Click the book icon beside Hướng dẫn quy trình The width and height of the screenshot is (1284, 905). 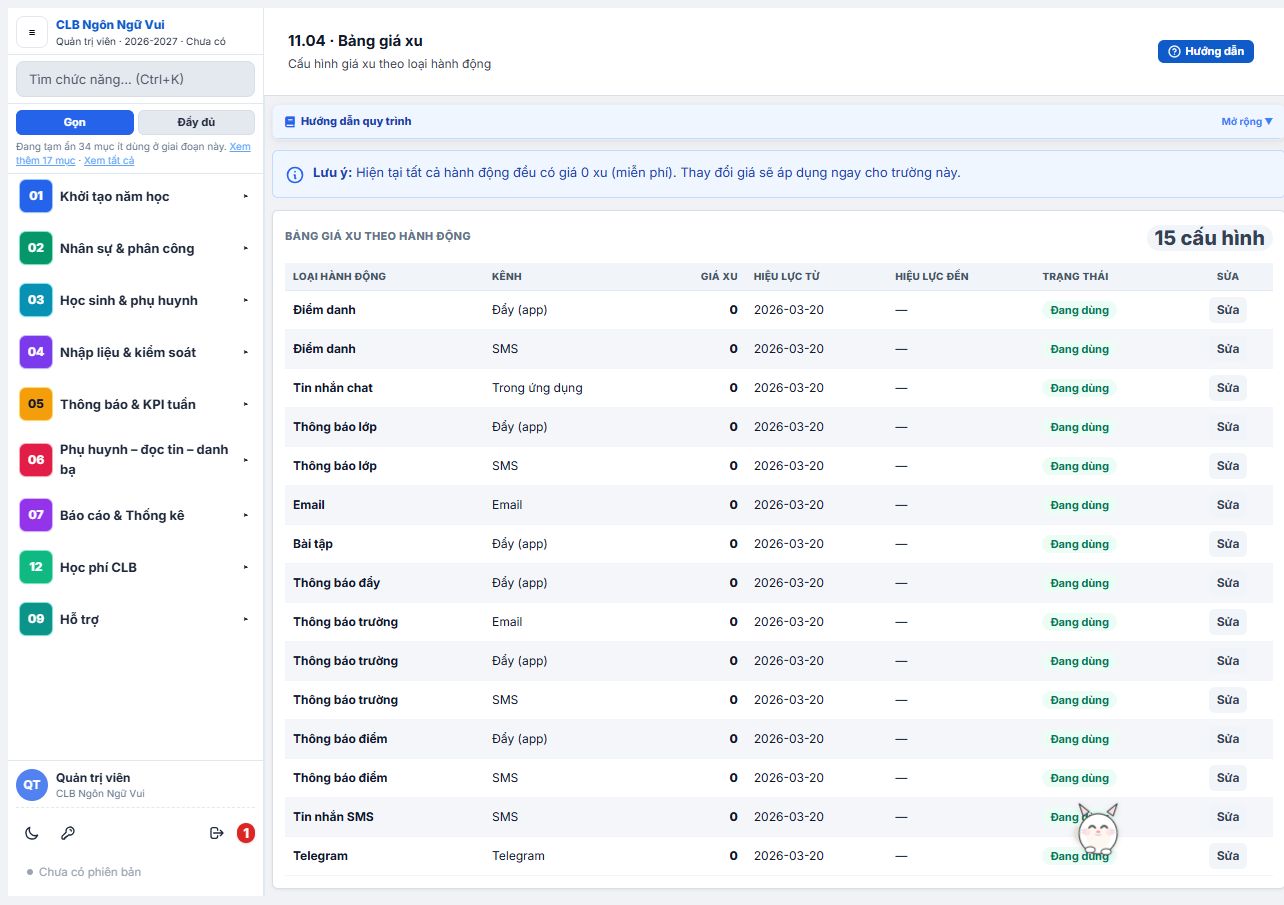click(x=290, y=122)
